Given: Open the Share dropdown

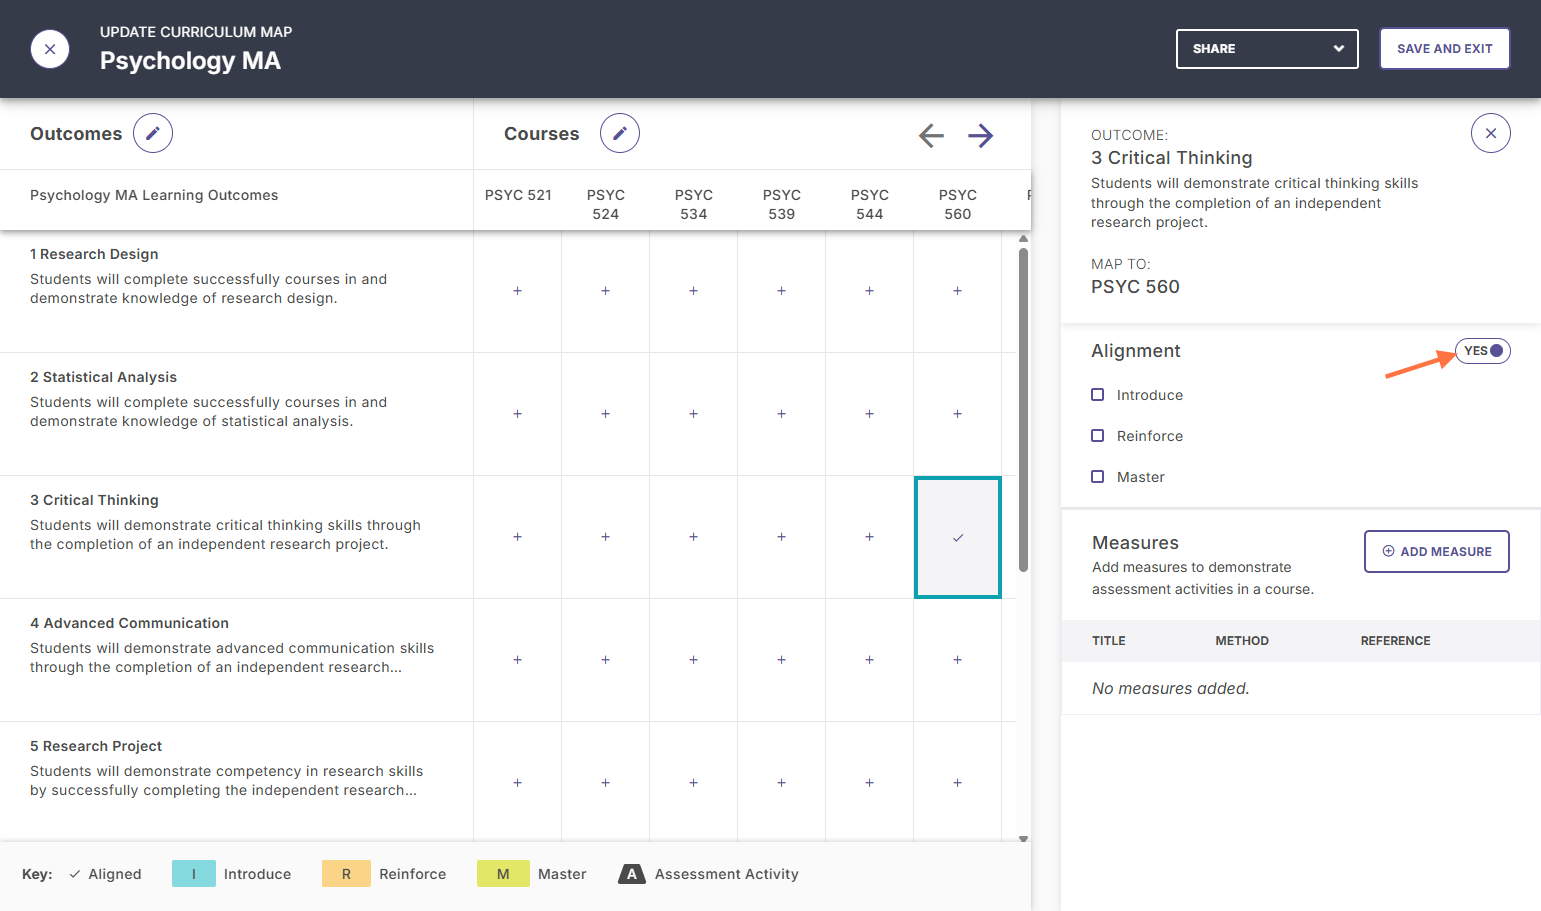Looking at the screenshot, I should [1267, 49].
